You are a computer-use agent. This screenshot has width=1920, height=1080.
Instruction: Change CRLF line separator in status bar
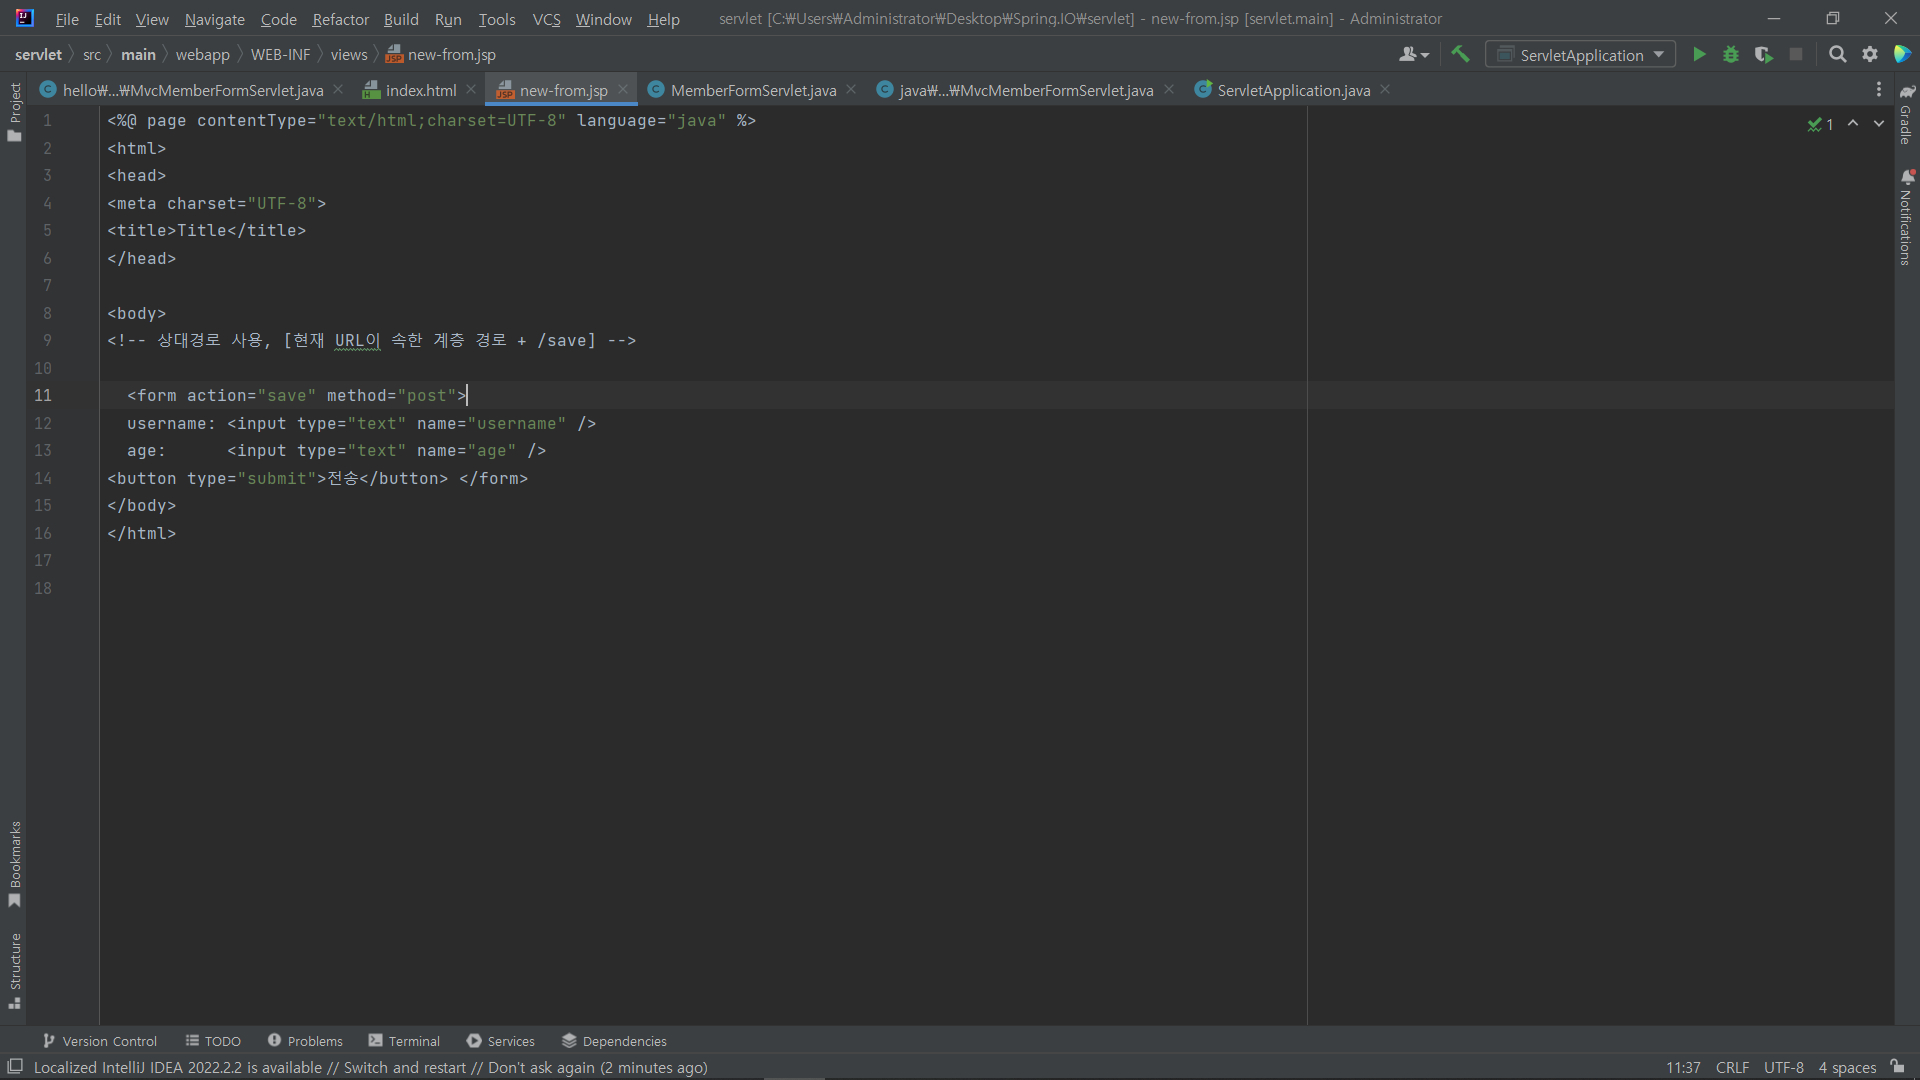pos(1732,1067)
